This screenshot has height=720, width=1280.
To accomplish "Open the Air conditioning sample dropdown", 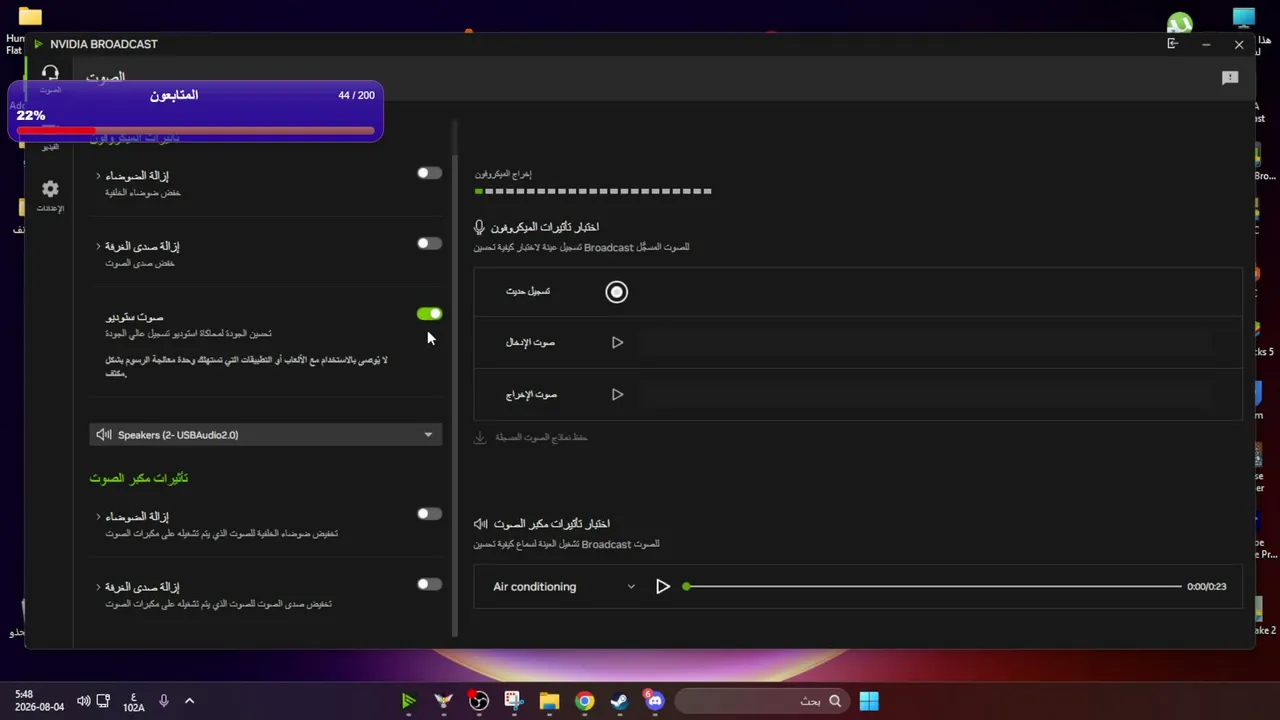I will (563, 587).
